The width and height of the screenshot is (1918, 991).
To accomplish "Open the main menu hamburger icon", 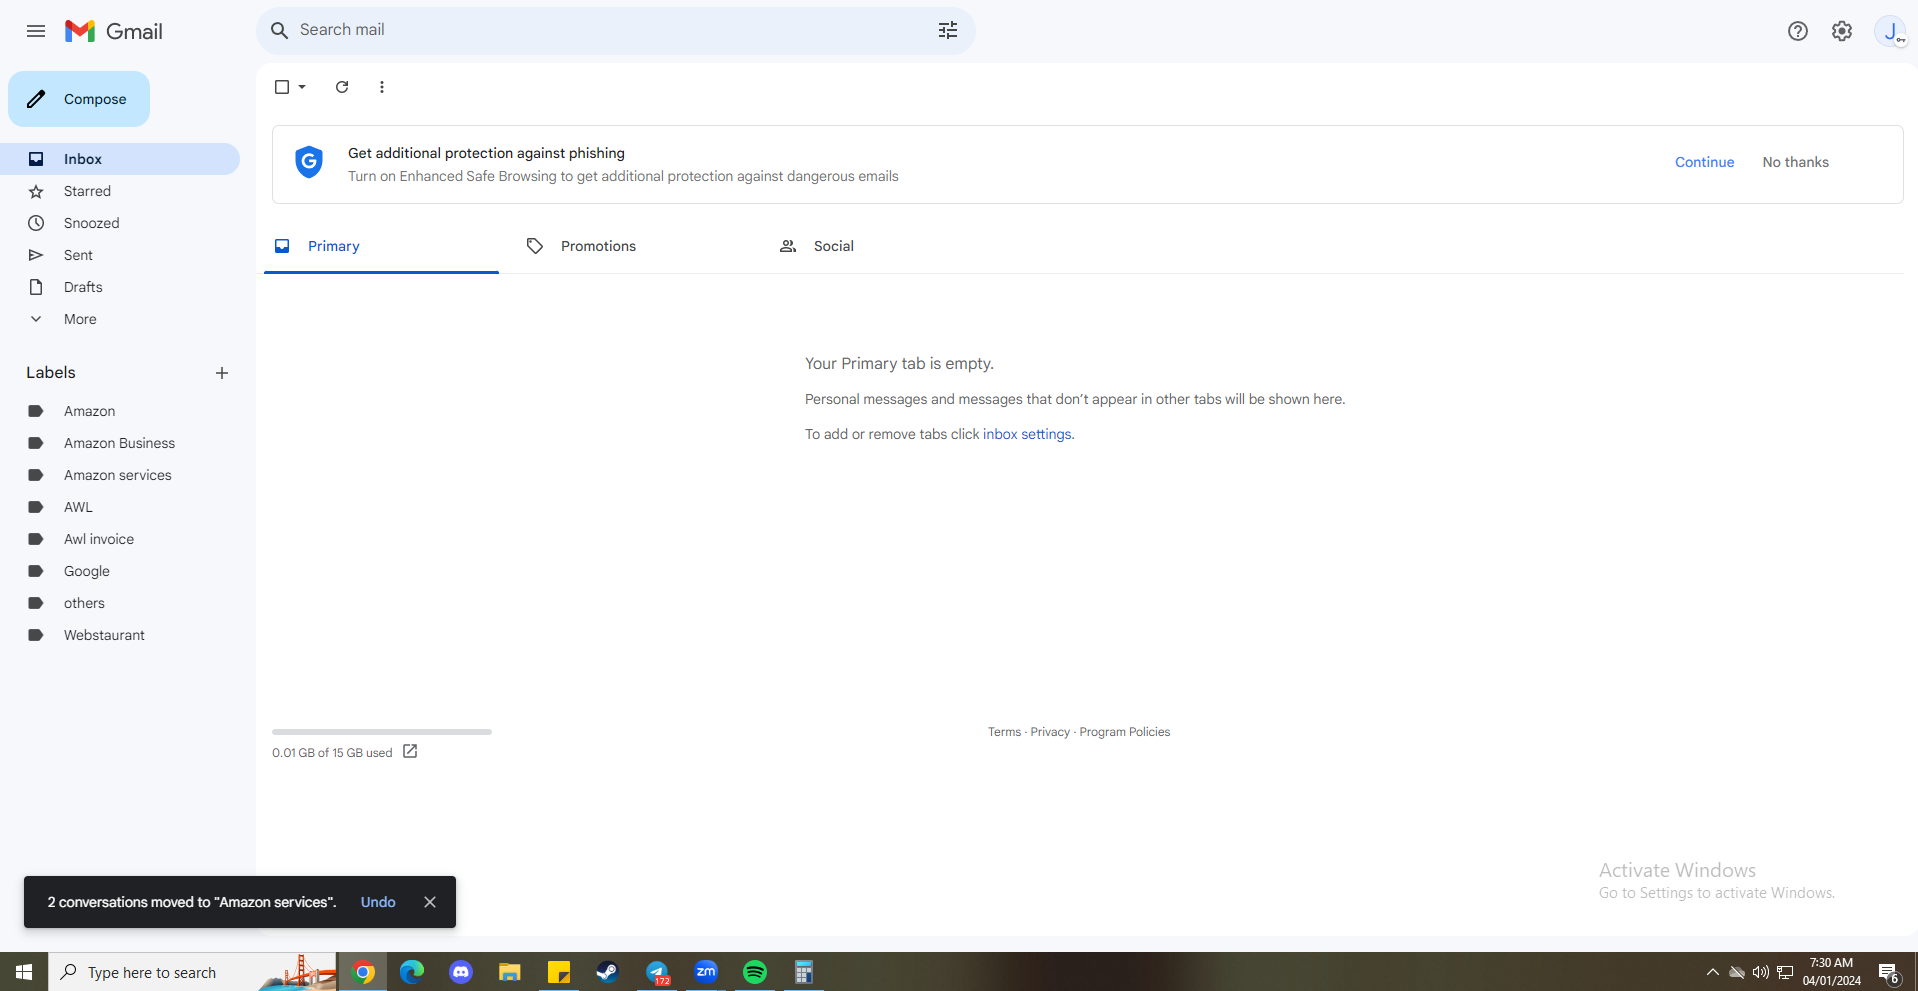I will [x=36, y=31].
